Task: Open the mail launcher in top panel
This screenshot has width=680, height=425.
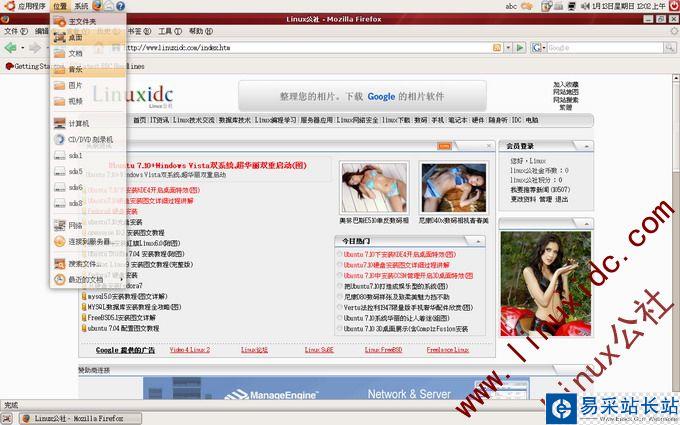Action: coord(109,6)
